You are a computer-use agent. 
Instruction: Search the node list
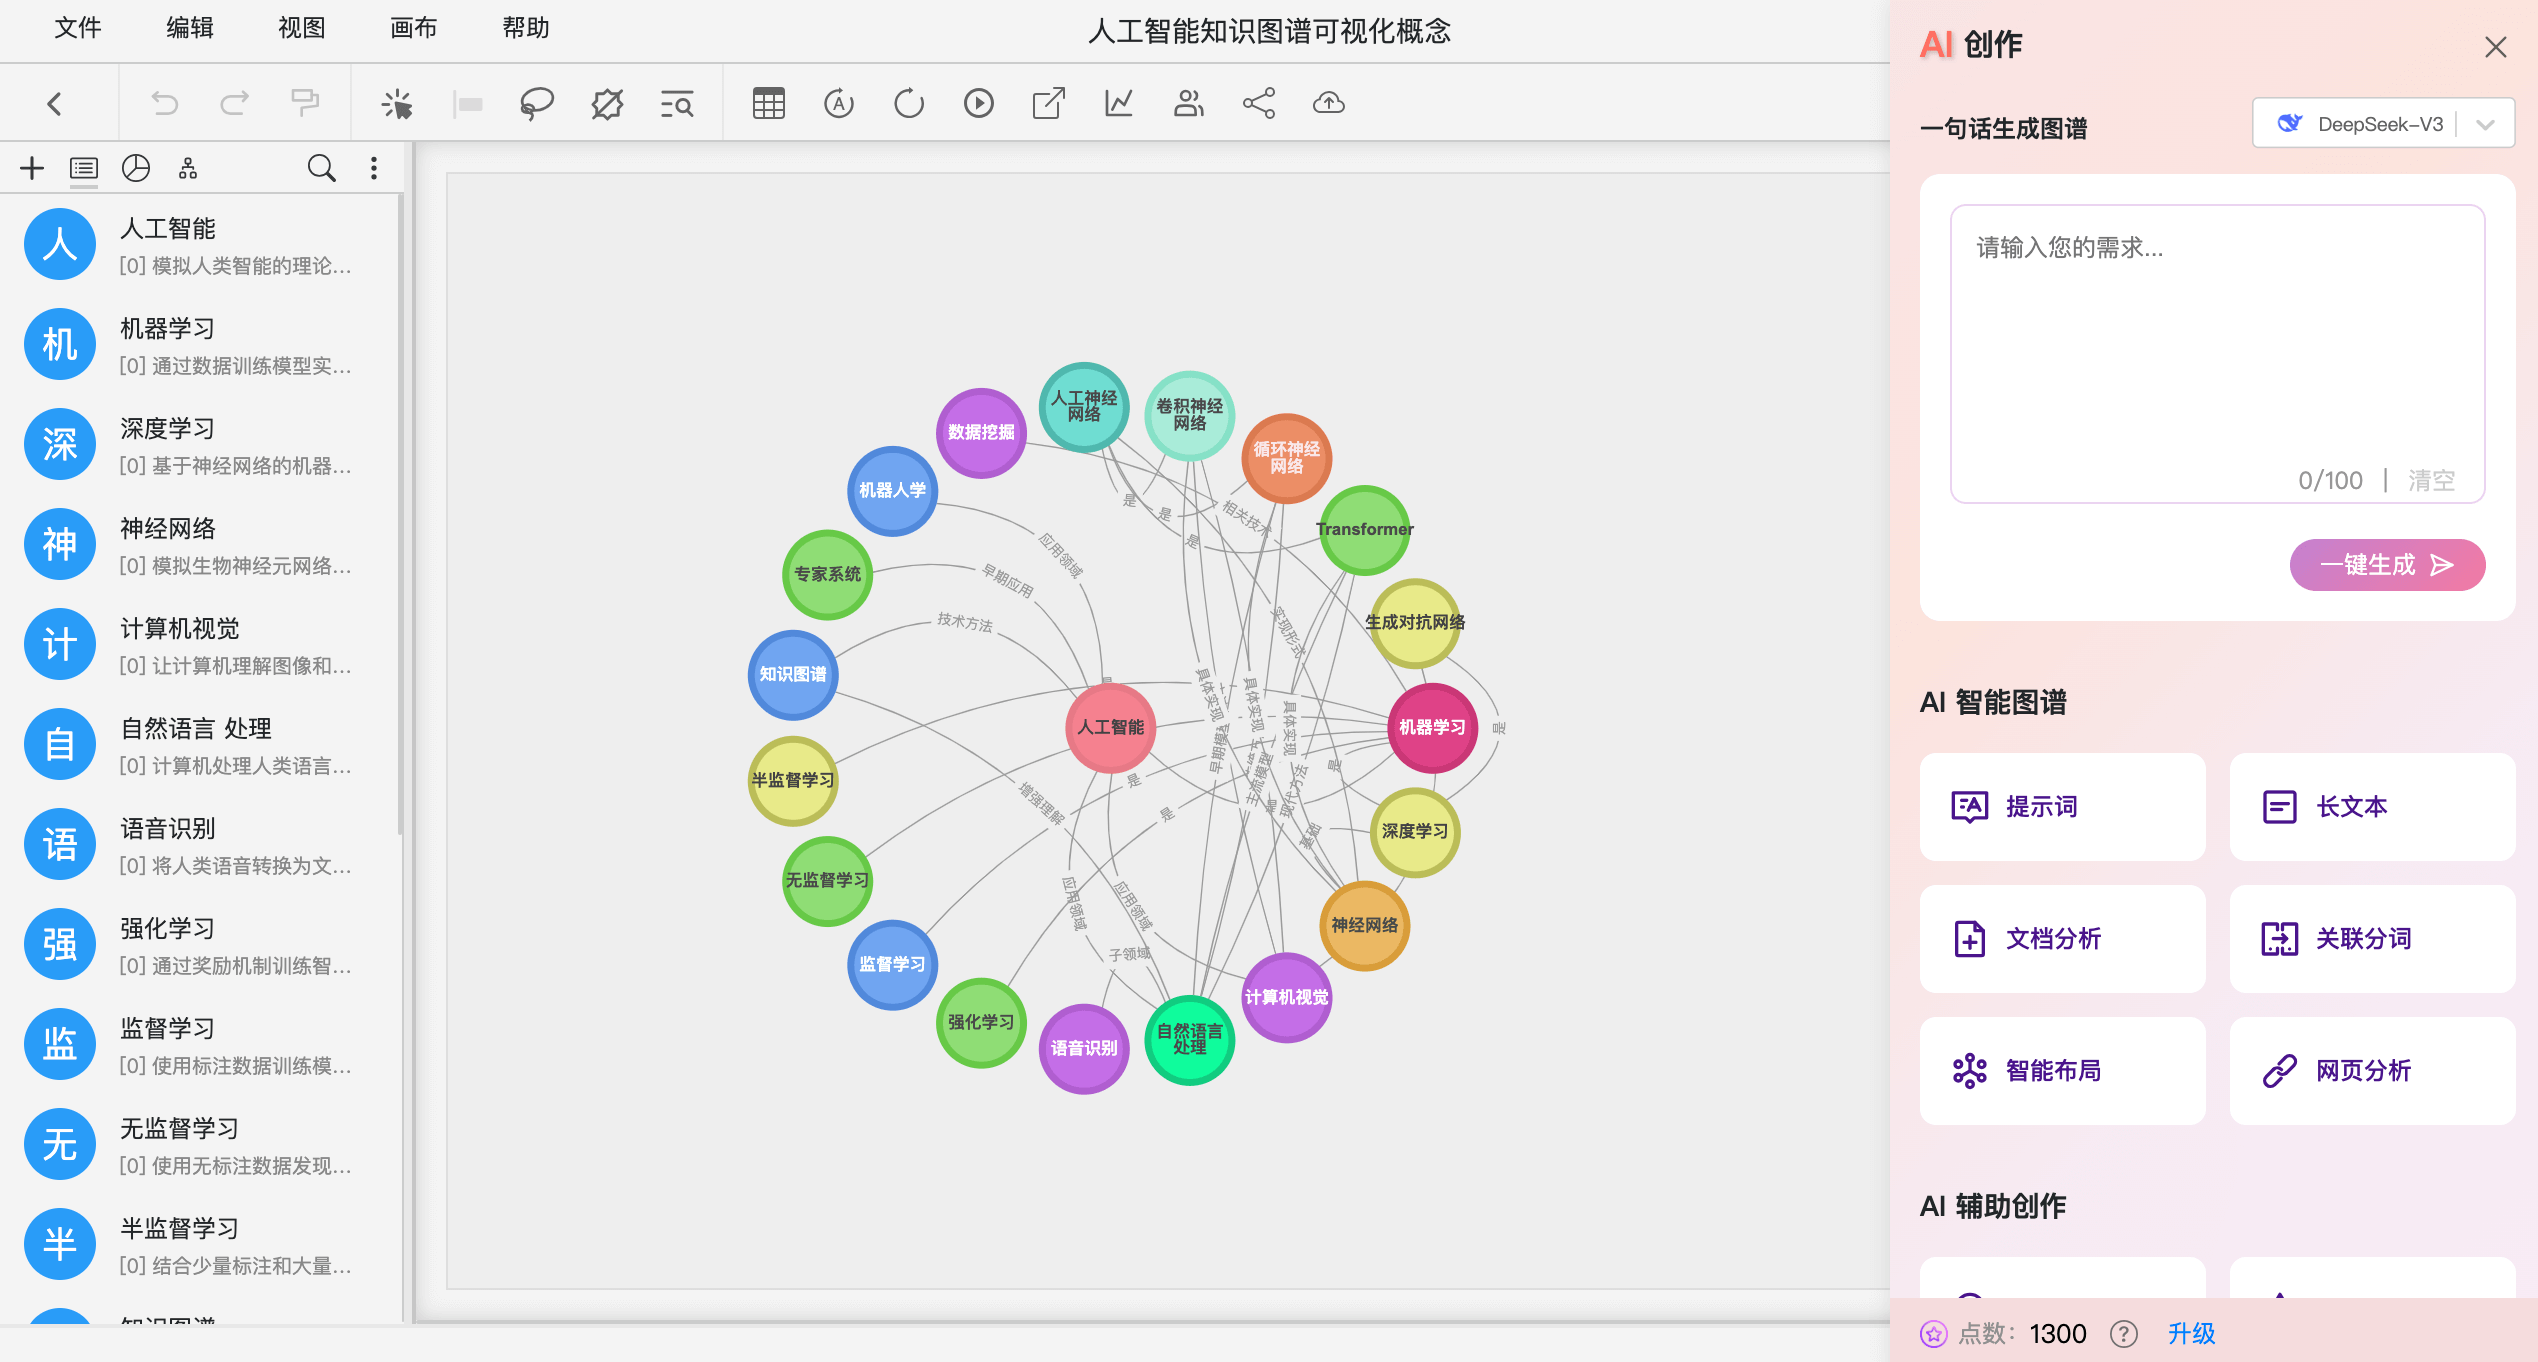(321, 168)
